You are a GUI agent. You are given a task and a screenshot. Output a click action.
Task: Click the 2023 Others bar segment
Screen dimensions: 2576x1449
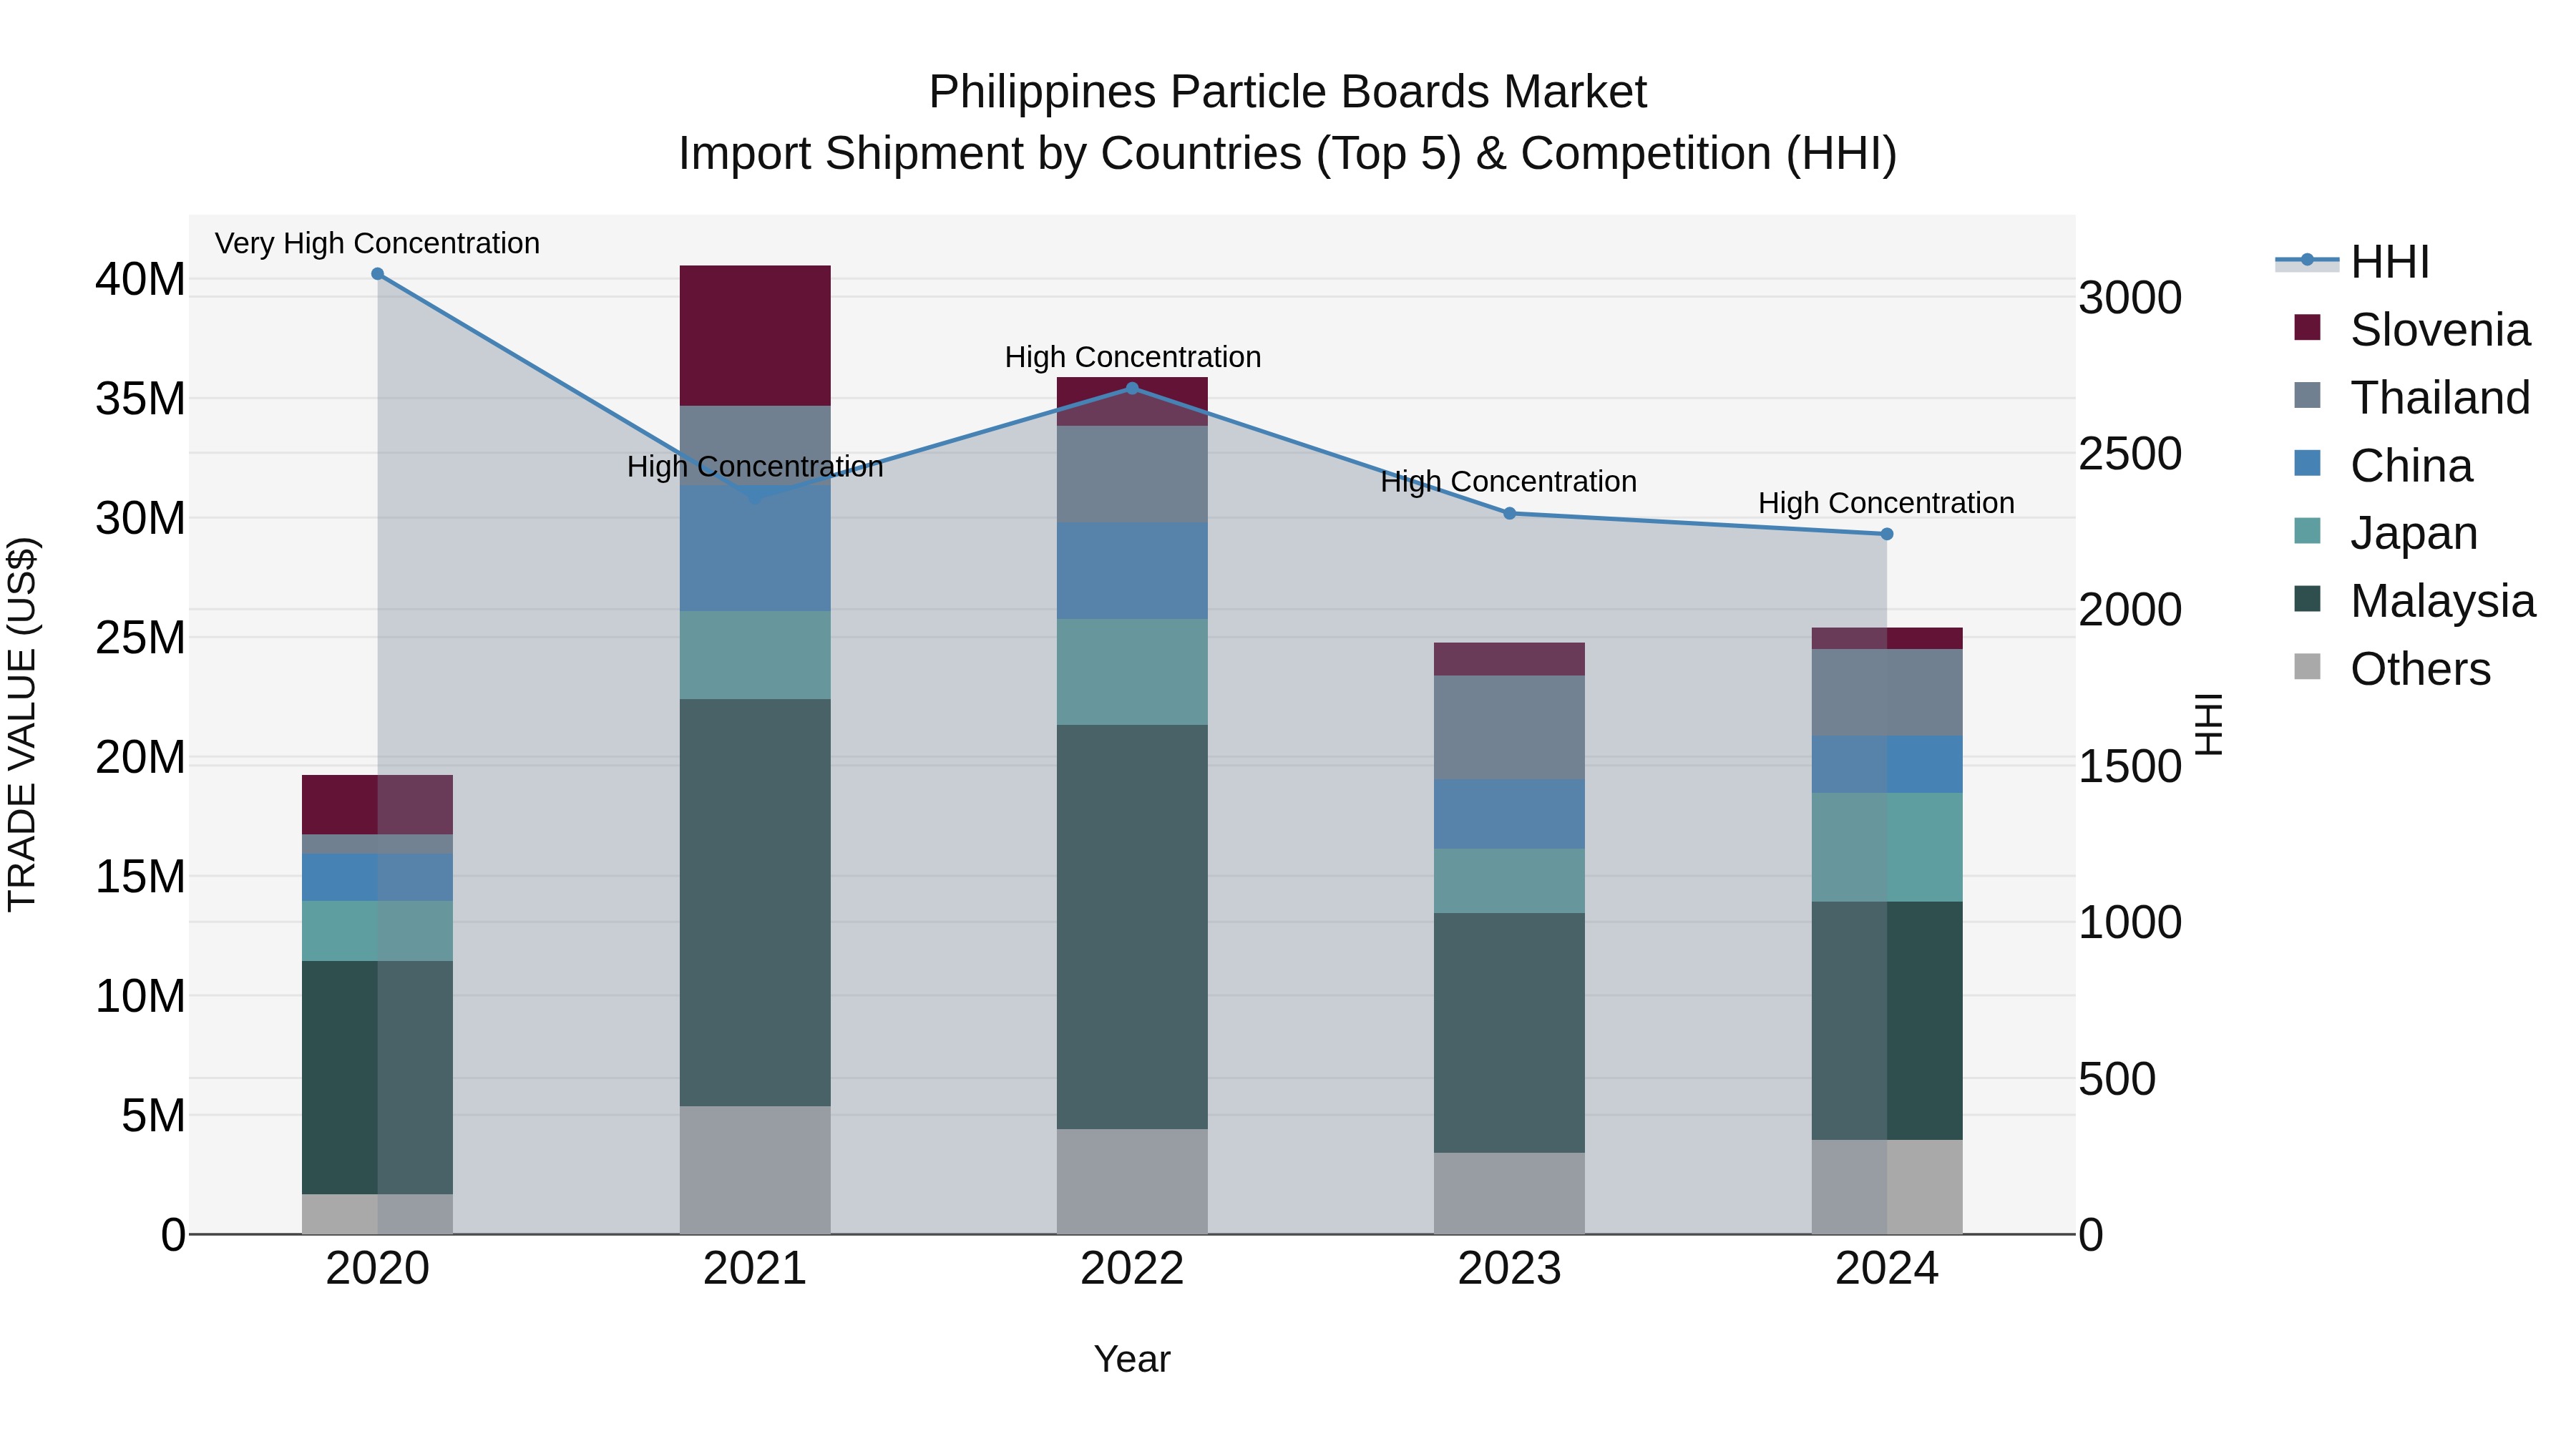(1510, 1193)
